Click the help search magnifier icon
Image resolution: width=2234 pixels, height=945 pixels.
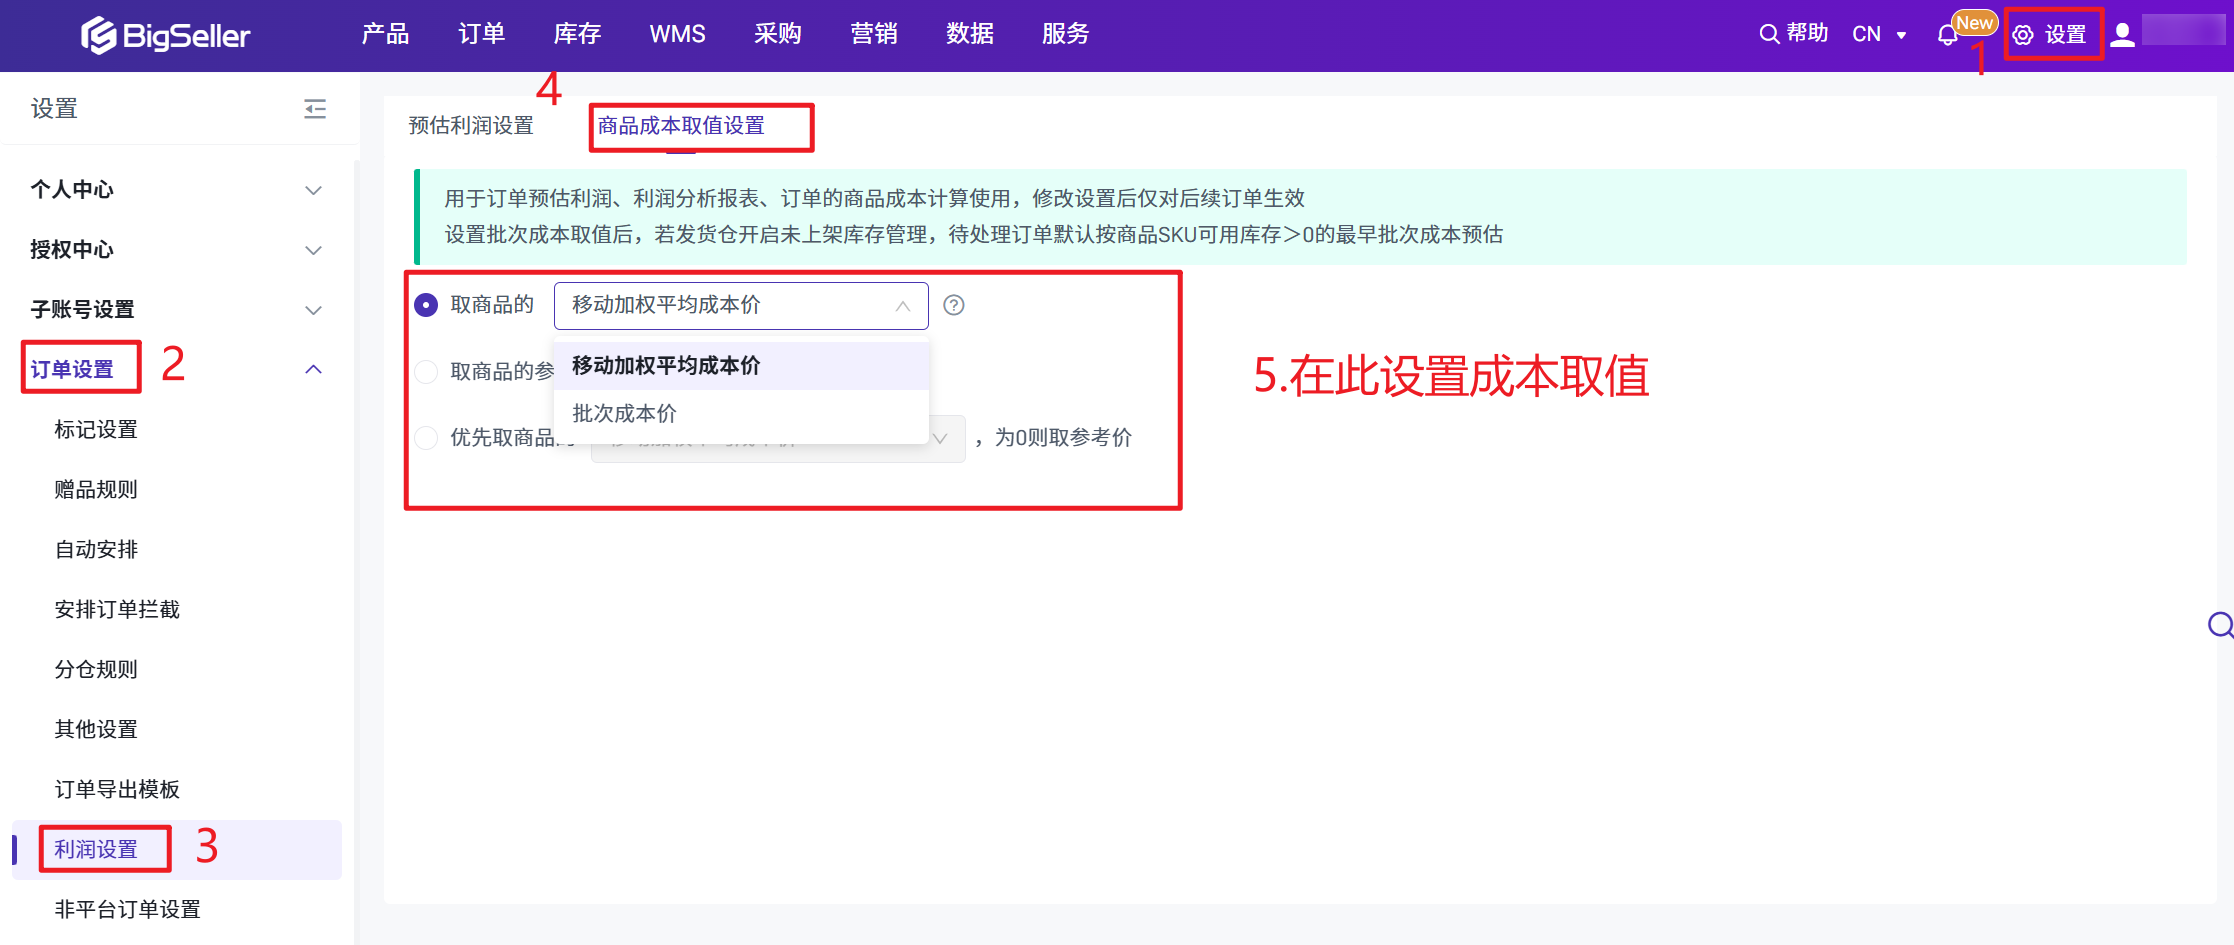click(1768, 35)
